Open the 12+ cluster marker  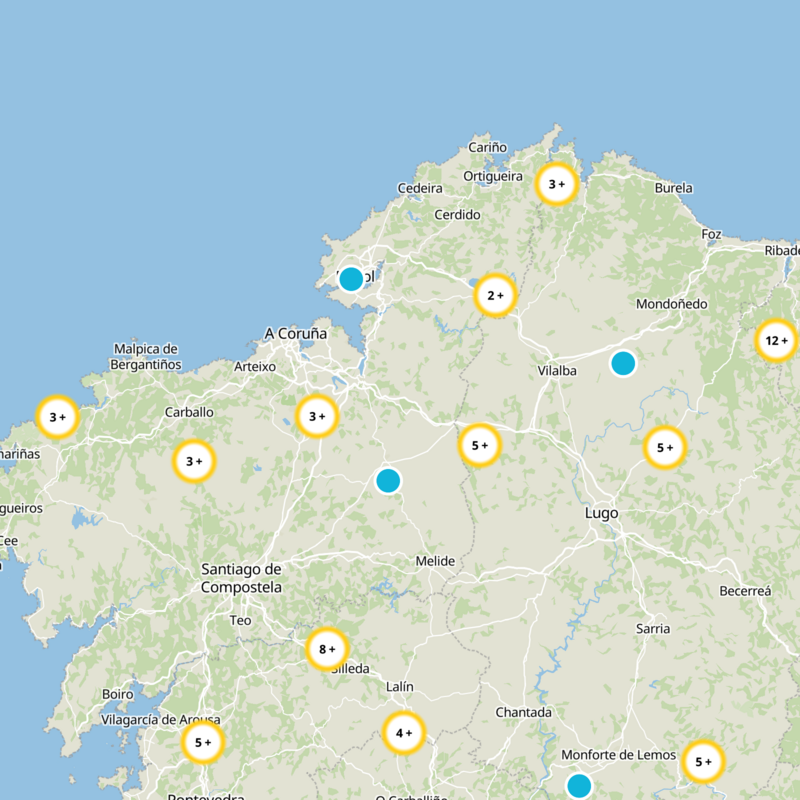(777, 340)
